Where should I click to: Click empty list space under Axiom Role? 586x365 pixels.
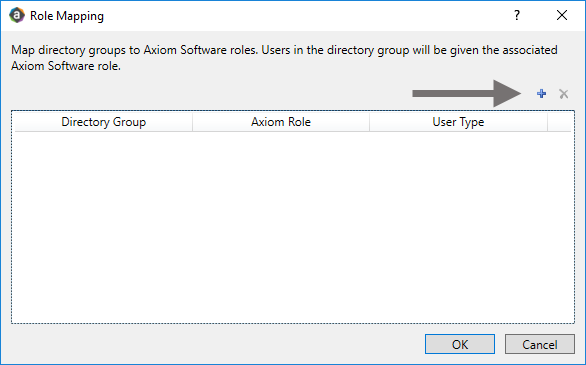(x=281, y=226)
